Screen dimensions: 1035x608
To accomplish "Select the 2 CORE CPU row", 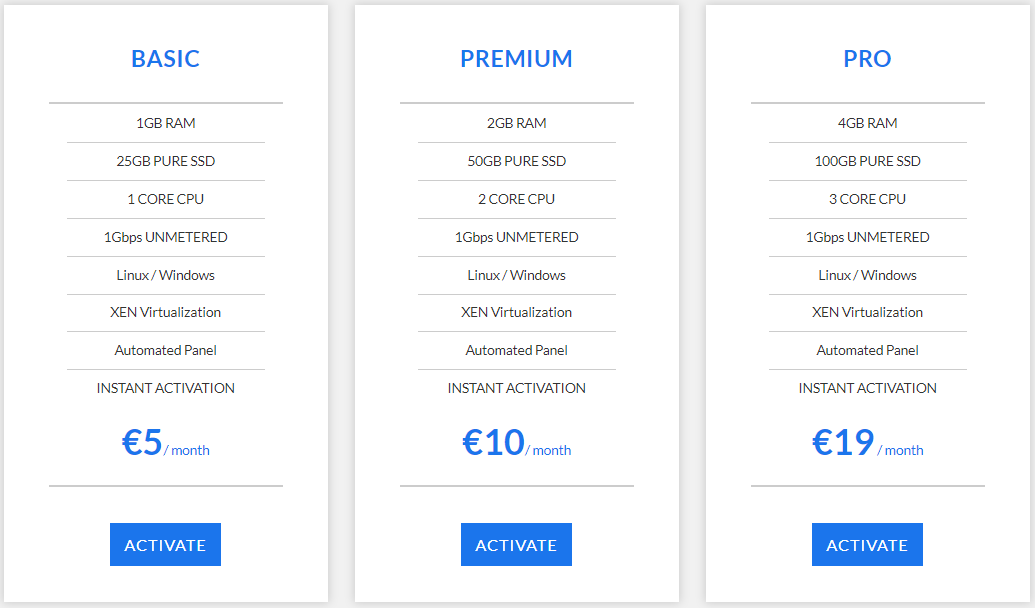I will [517, 199].
